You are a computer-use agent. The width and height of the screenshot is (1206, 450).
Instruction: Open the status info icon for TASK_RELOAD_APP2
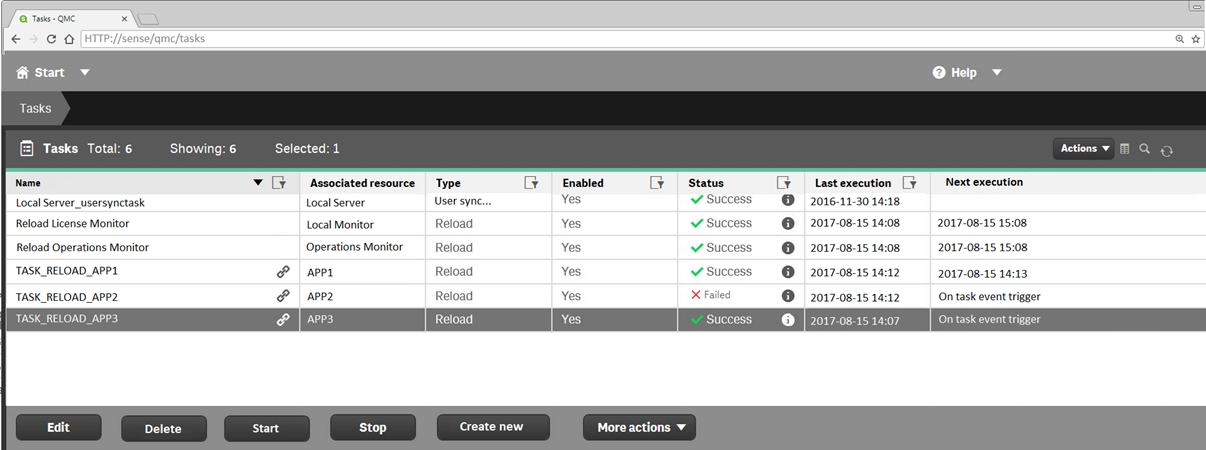788,296
